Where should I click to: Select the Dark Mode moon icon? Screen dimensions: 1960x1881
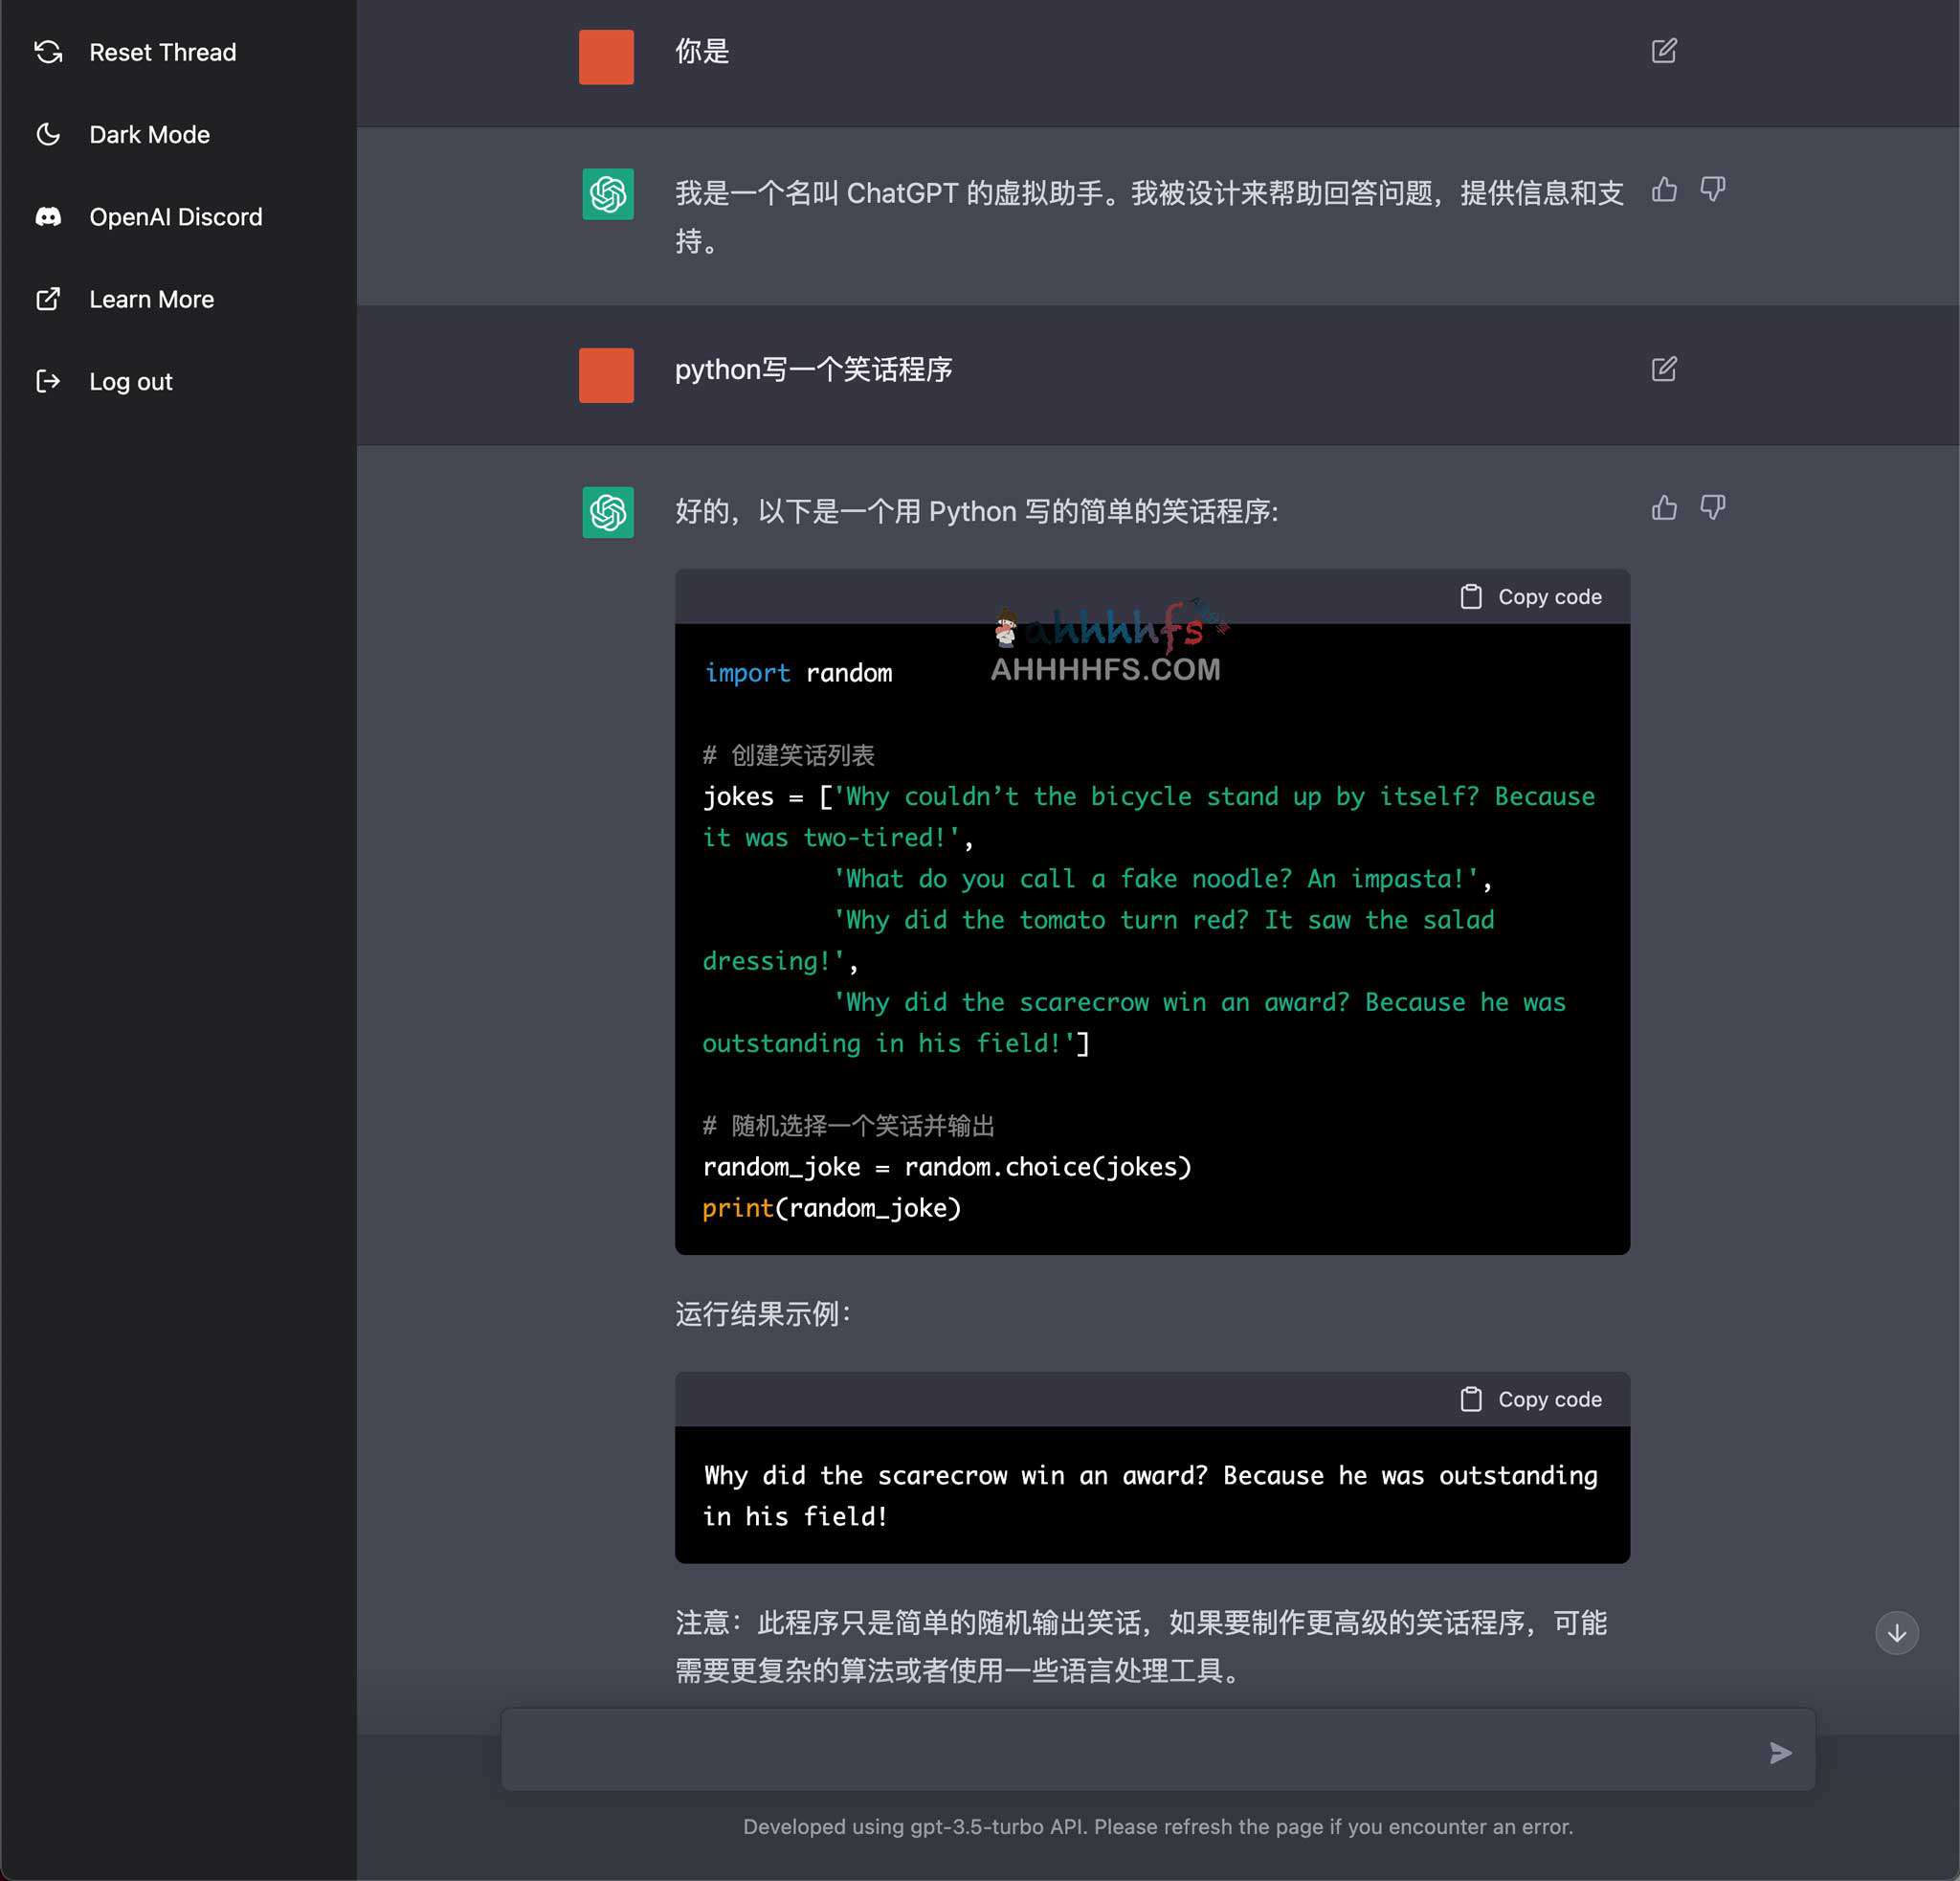[49, 134]
